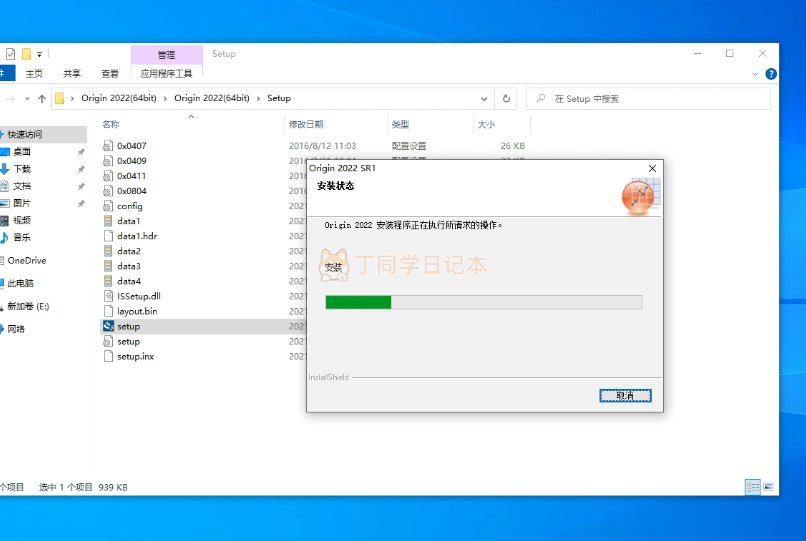Select the 0x0407 config file icon
Screen dimensions: 806x541
click(x=108, y=146)
